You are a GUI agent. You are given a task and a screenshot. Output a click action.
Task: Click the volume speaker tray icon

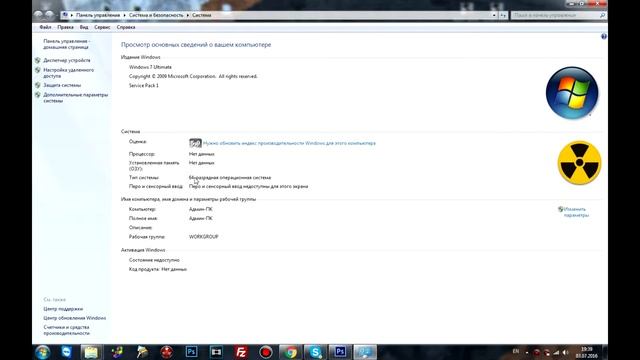pos(565,352)
